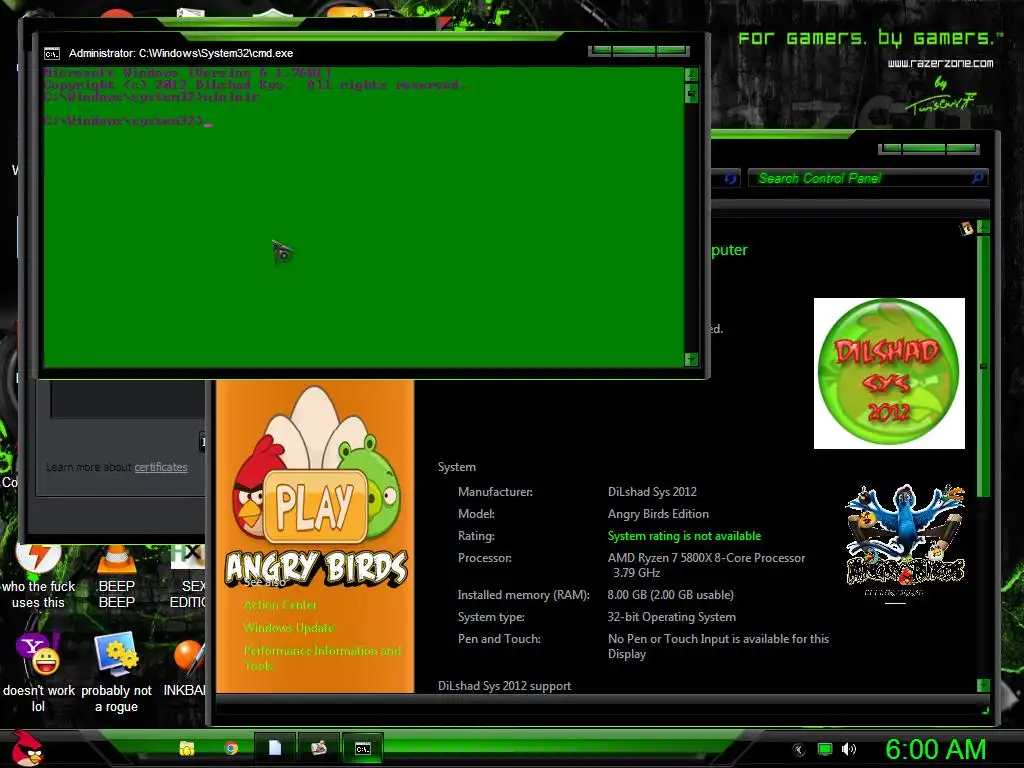This screenshot has width=1024, height=768.
Task: Open the 'probably not a rogue' desktop icon
Action: coord(116,673)
